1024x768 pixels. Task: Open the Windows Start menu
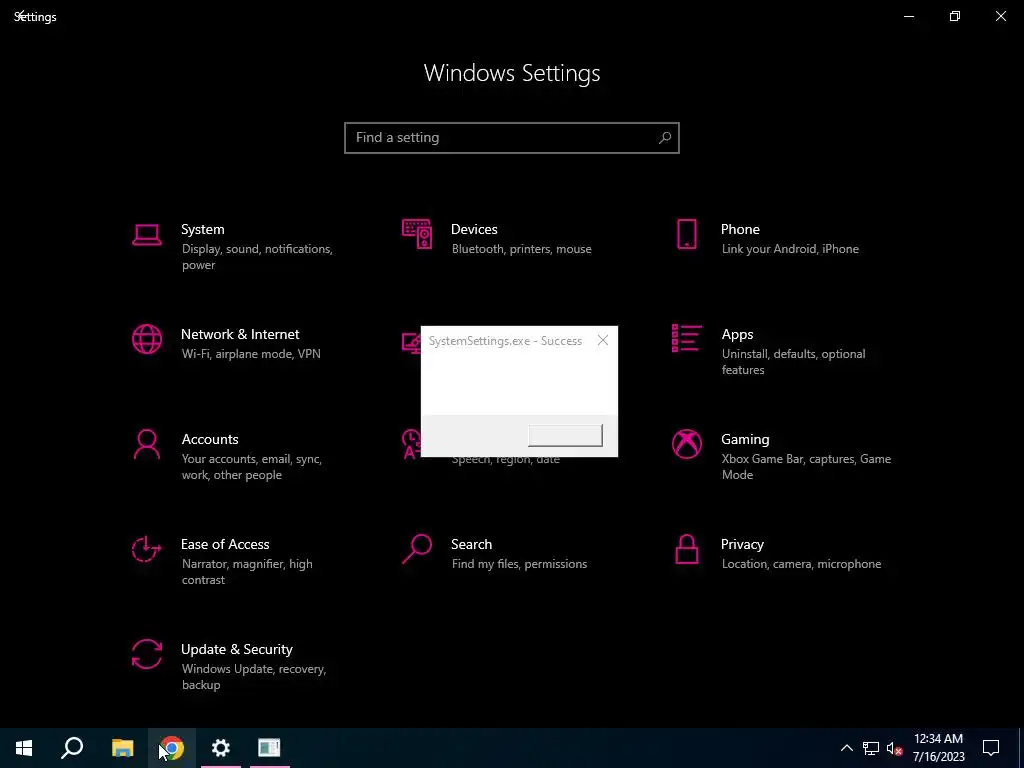(24, 748)
